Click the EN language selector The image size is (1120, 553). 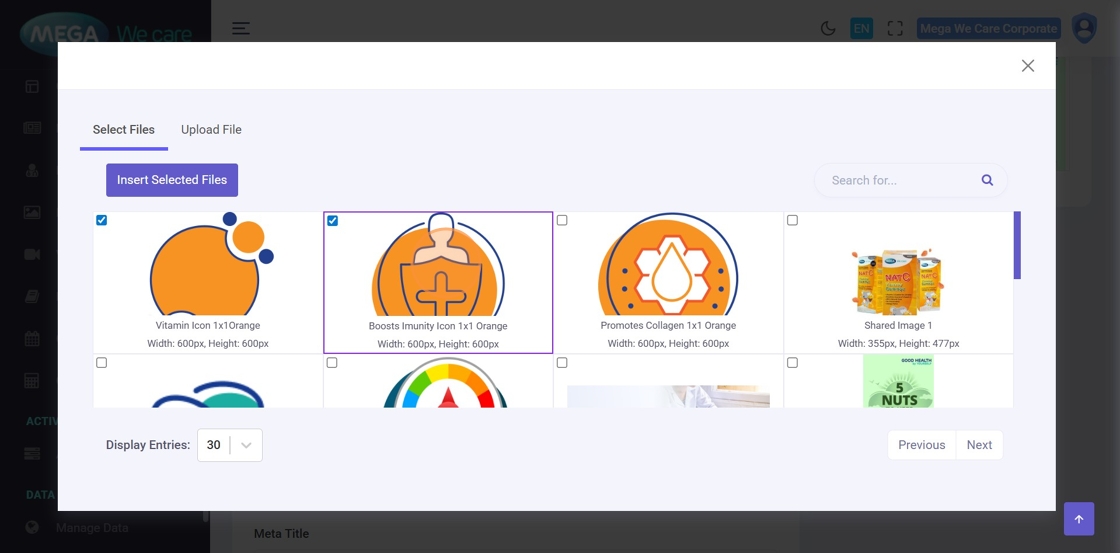(861, 29)
